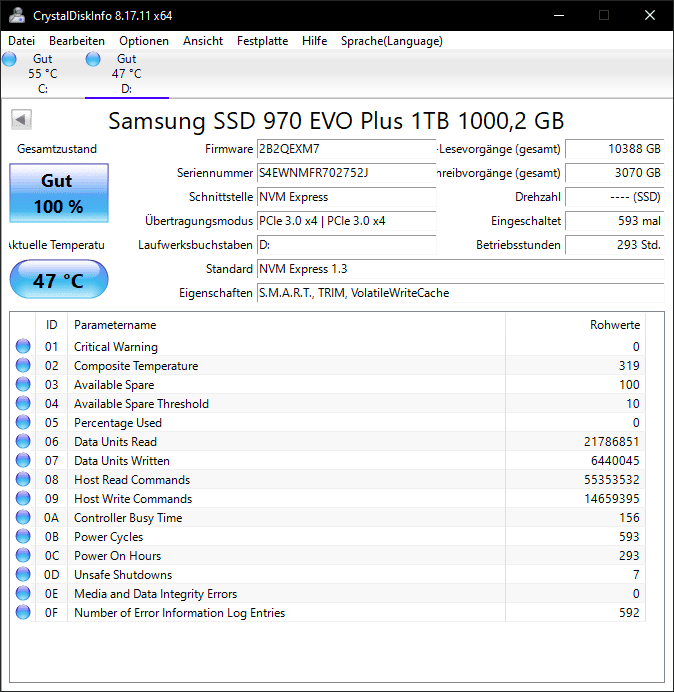Viewport: 674px width, 692px height.
Task: Click status circle for Data Units Written
Action: (x=23, y=460)
